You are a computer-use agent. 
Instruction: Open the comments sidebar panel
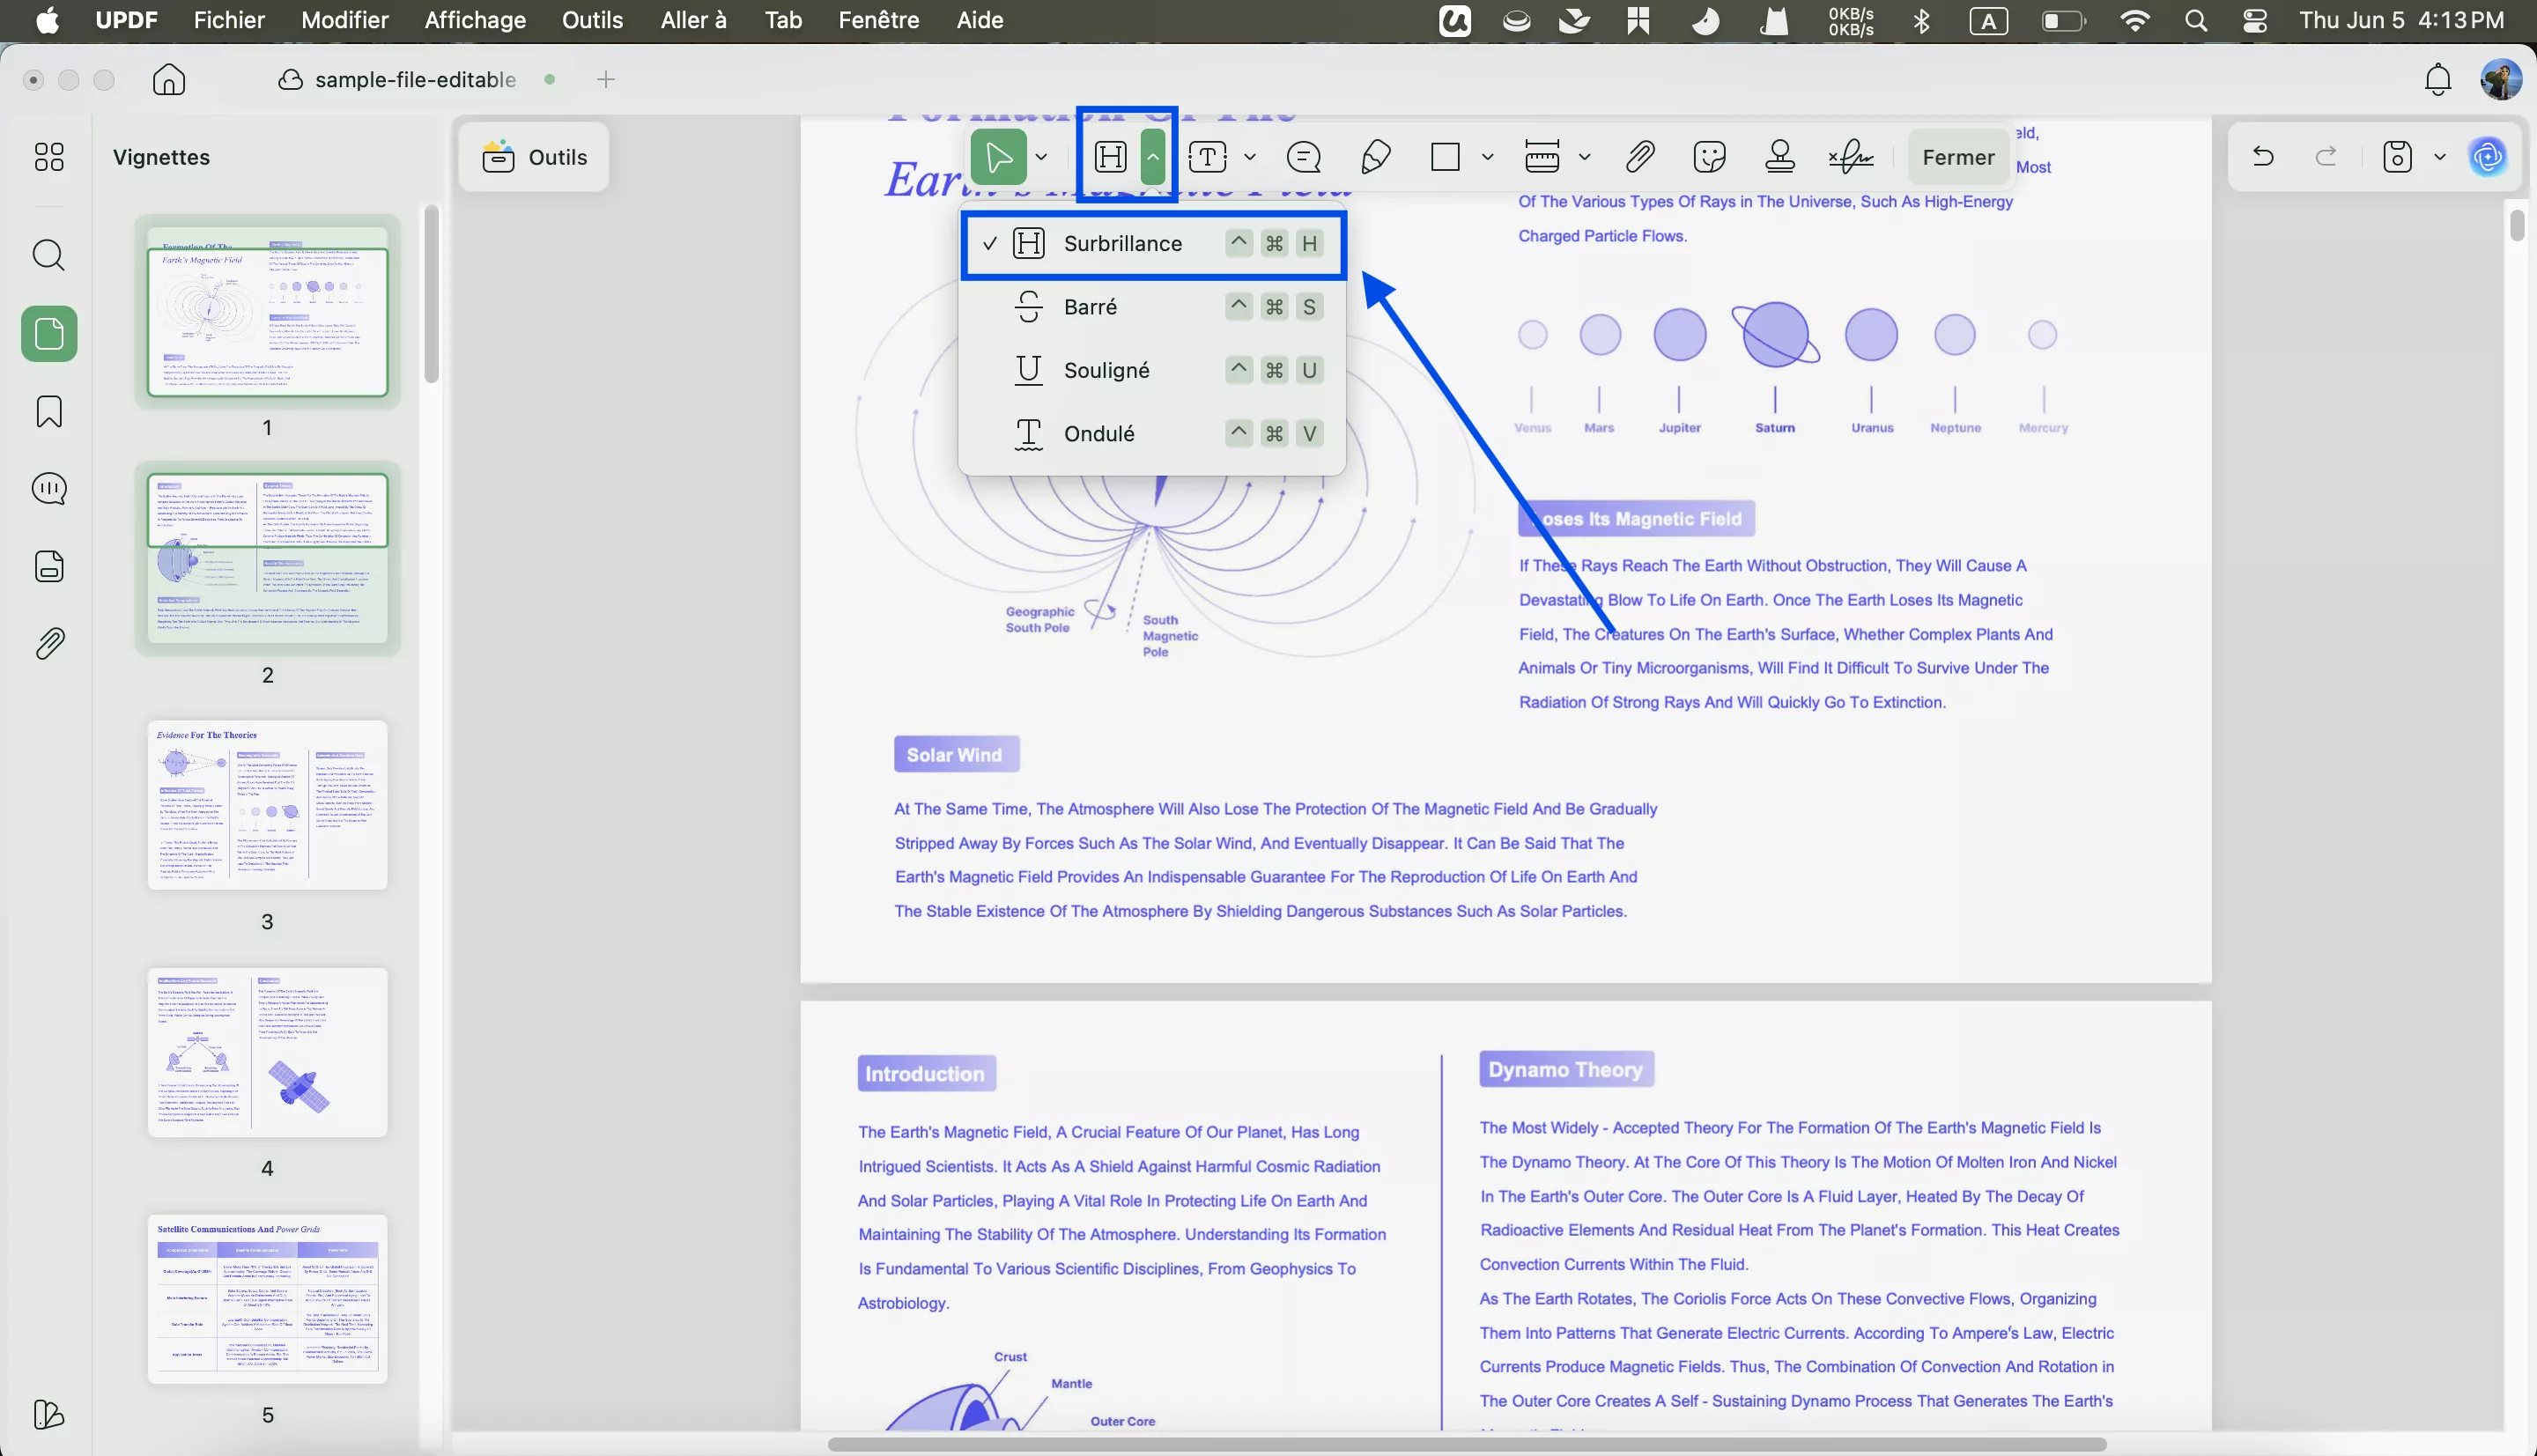pyautogui.click(x=49, y=489)
